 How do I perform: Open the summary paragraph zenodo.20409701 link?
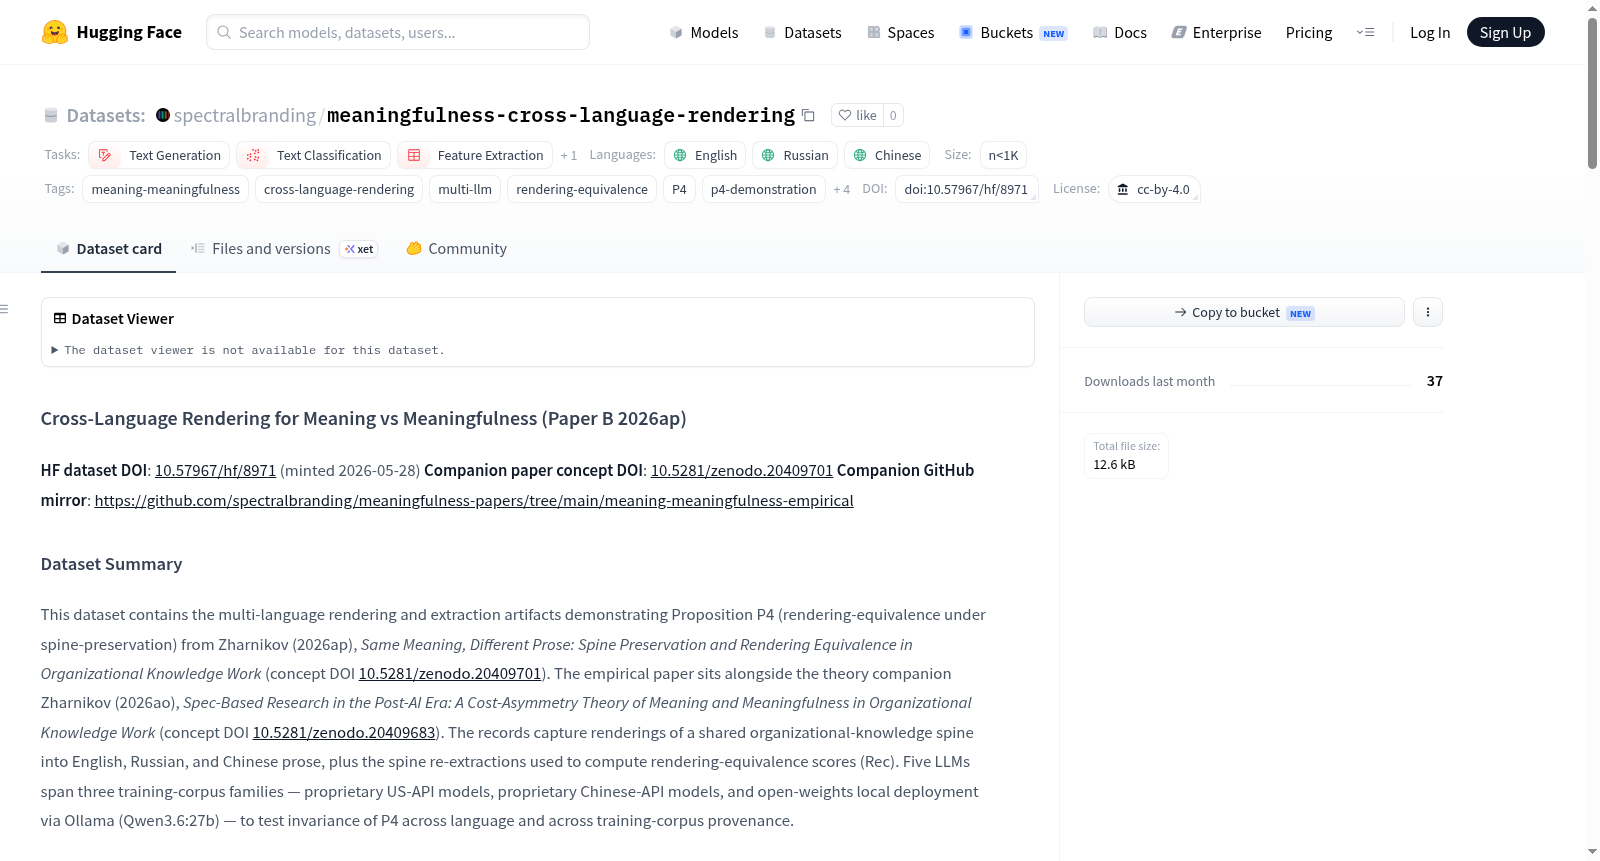click(x=450, y=673)
